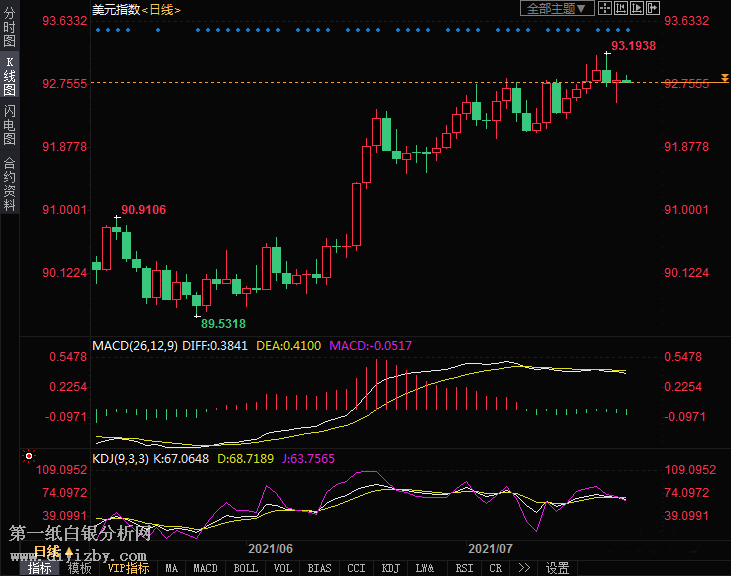The height and width of the screenshot is (576, 731).
Task: Select the RSI indicator button
Action: click(x=464, y=568)
